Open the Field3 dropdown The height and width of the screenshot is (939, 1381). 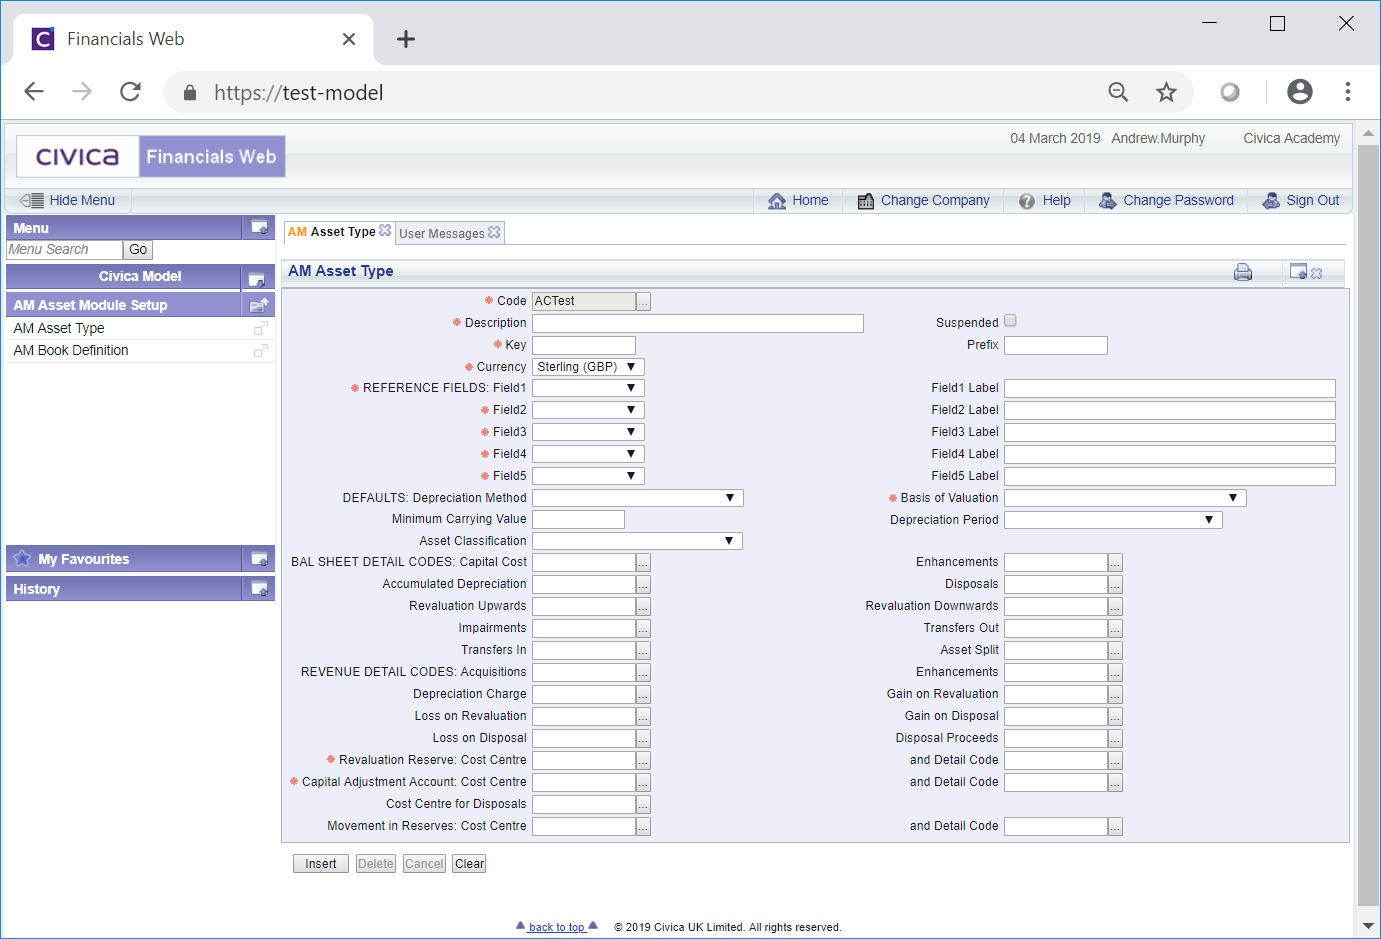click(588, 432)
